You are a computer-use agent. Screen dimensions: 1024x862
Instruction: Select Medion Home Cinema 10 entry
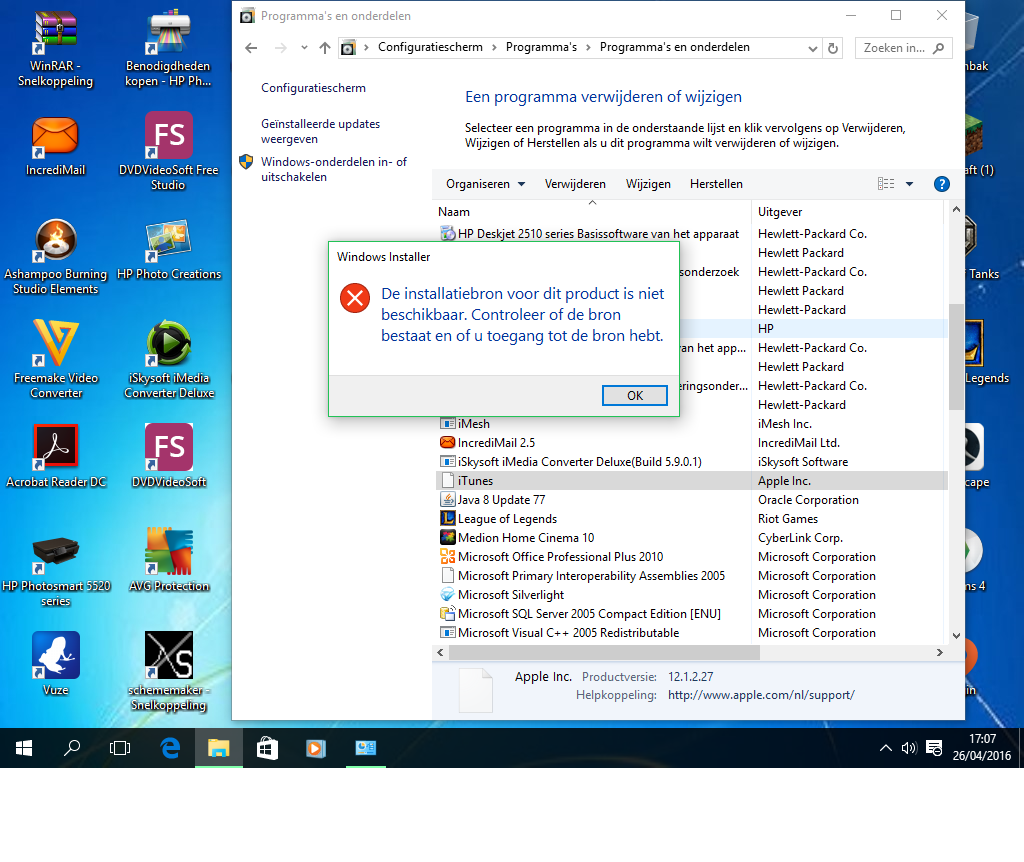pyautogui.click(x=691, y=537)
